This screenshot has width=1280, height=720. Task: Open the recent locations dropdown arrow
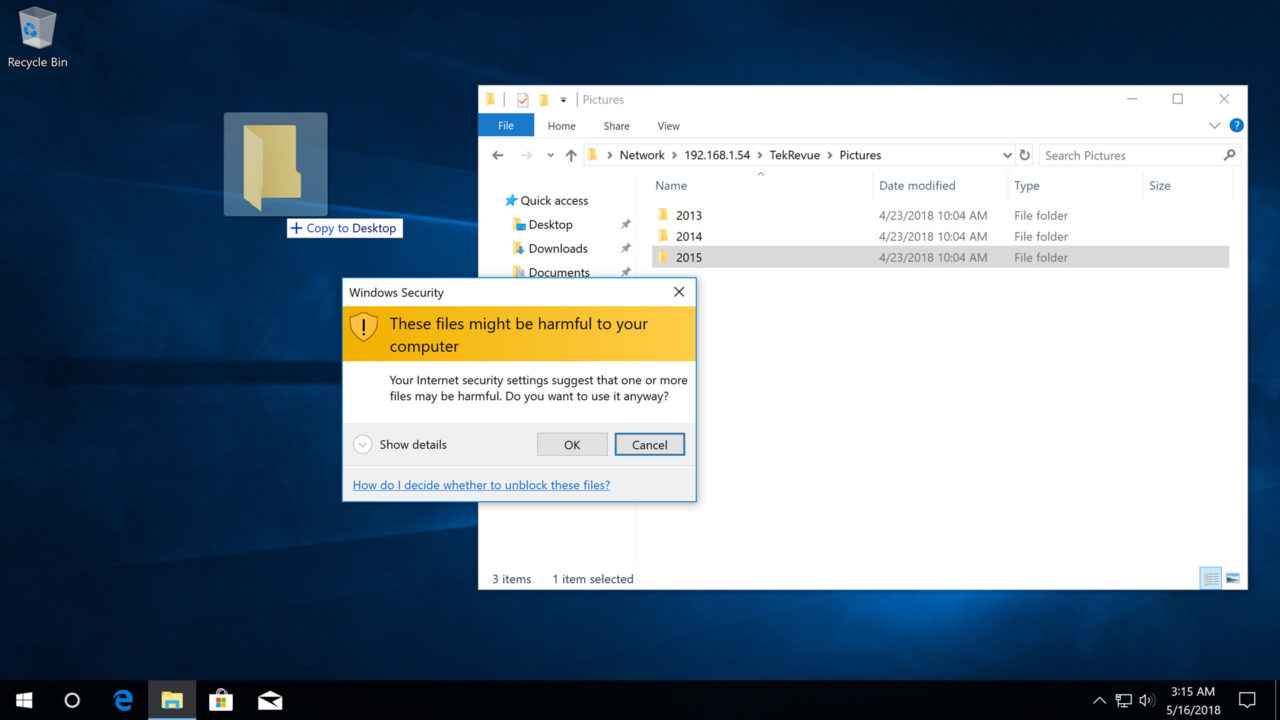point(550,155)
